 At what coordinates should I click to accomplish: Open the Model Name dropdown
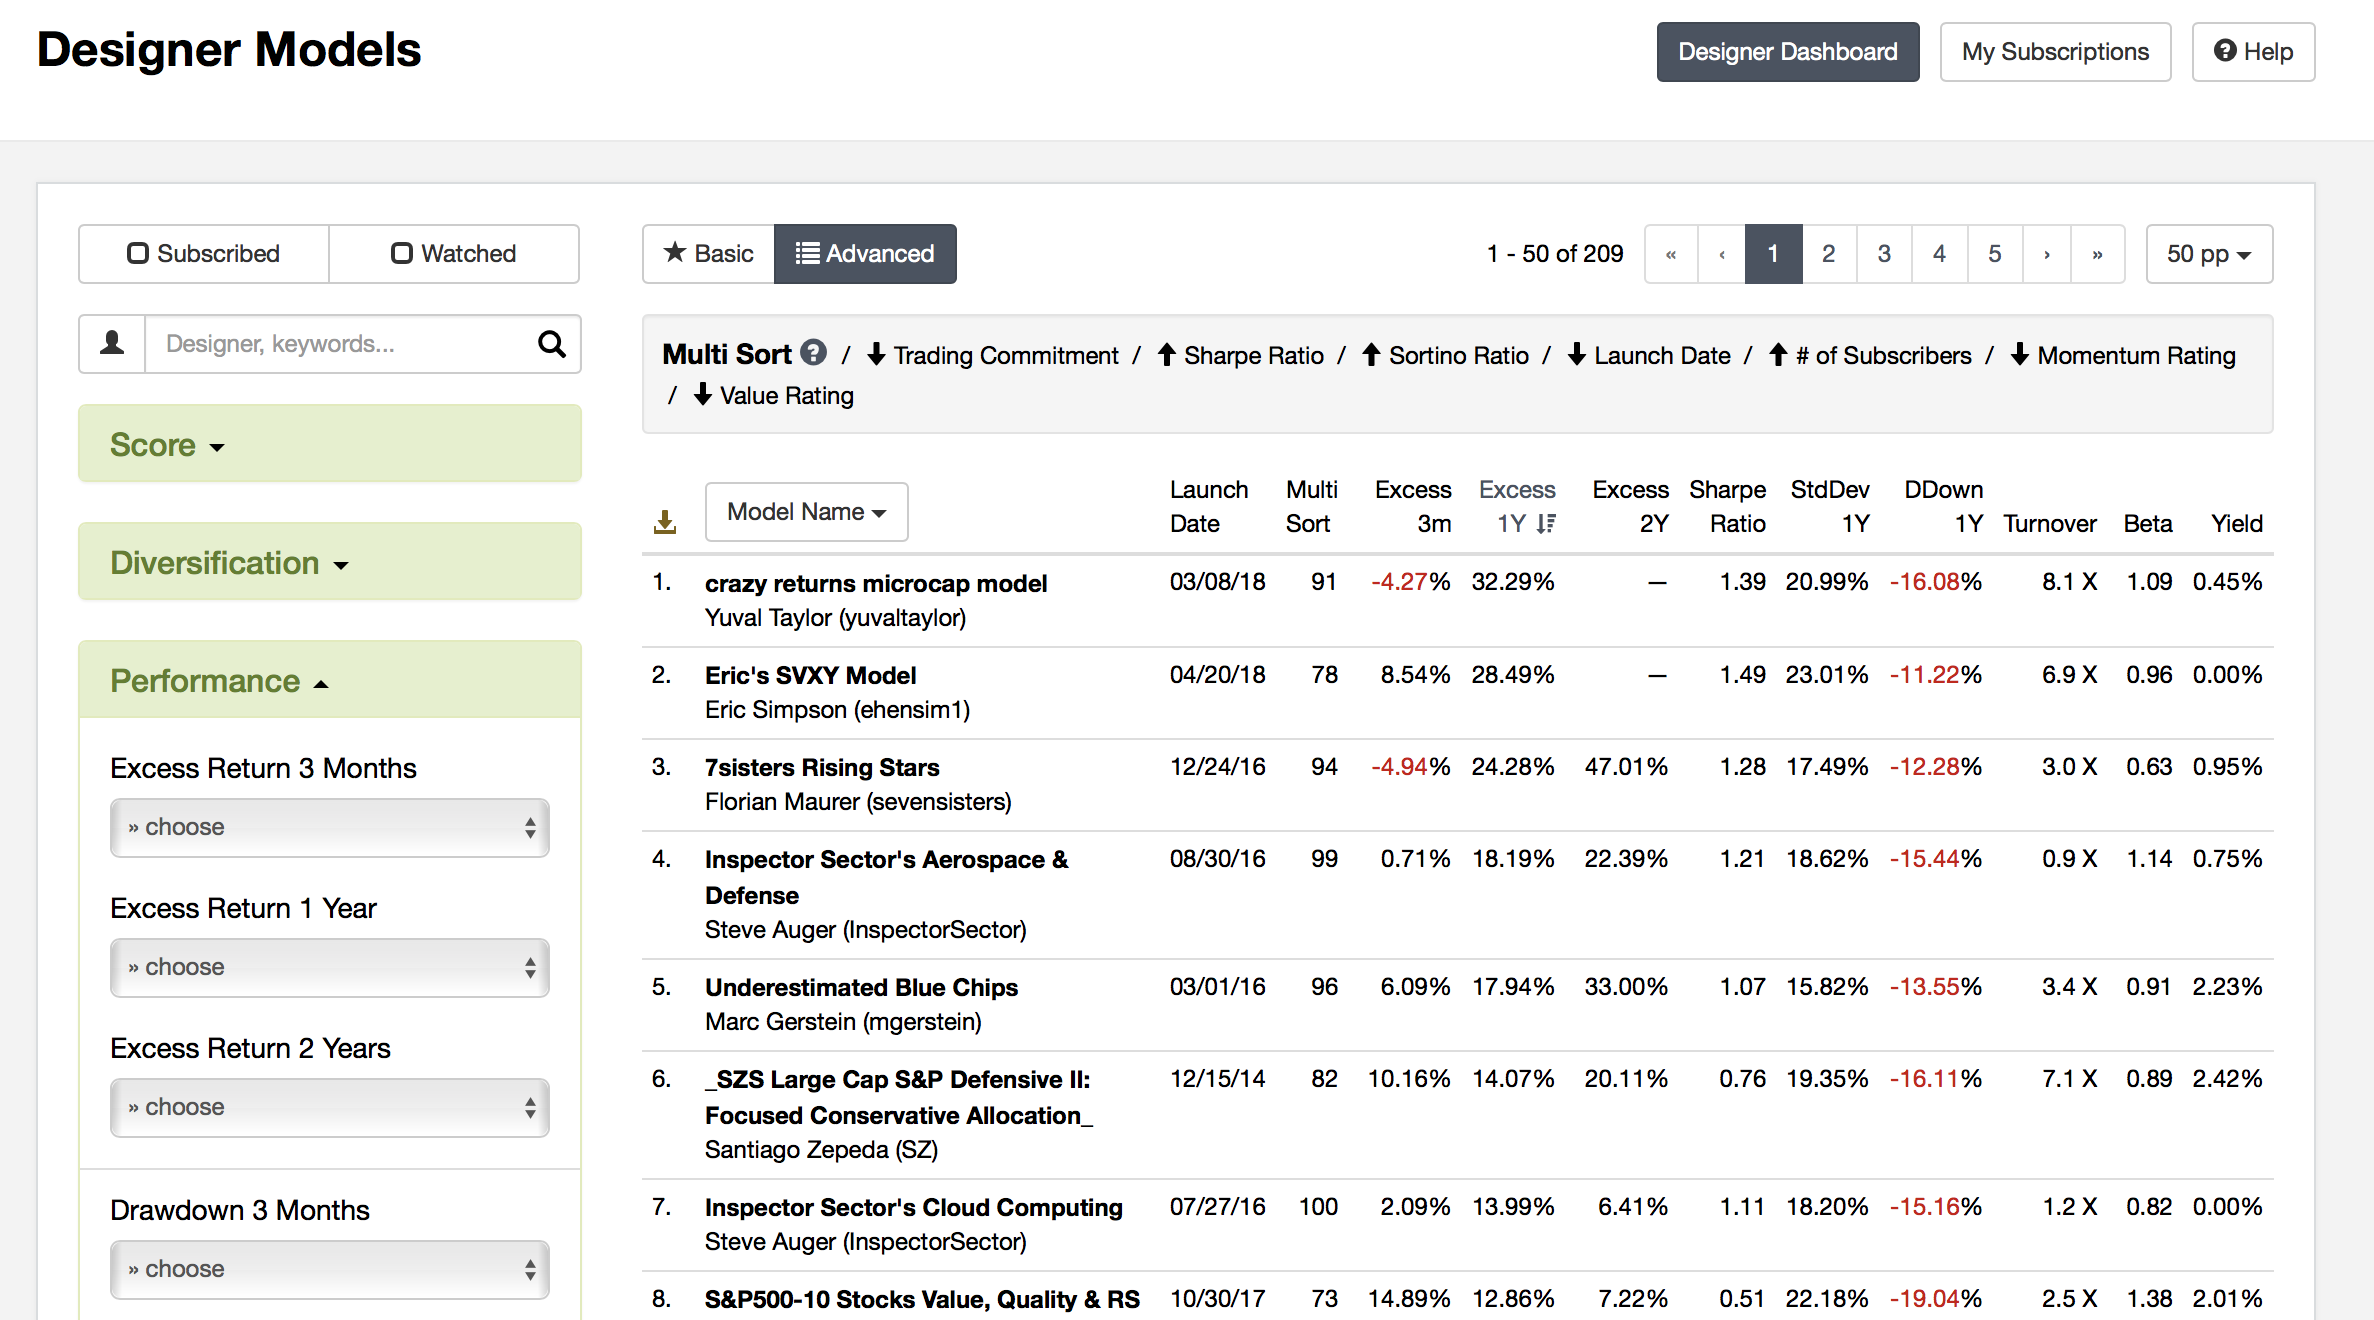coord(806,512)
